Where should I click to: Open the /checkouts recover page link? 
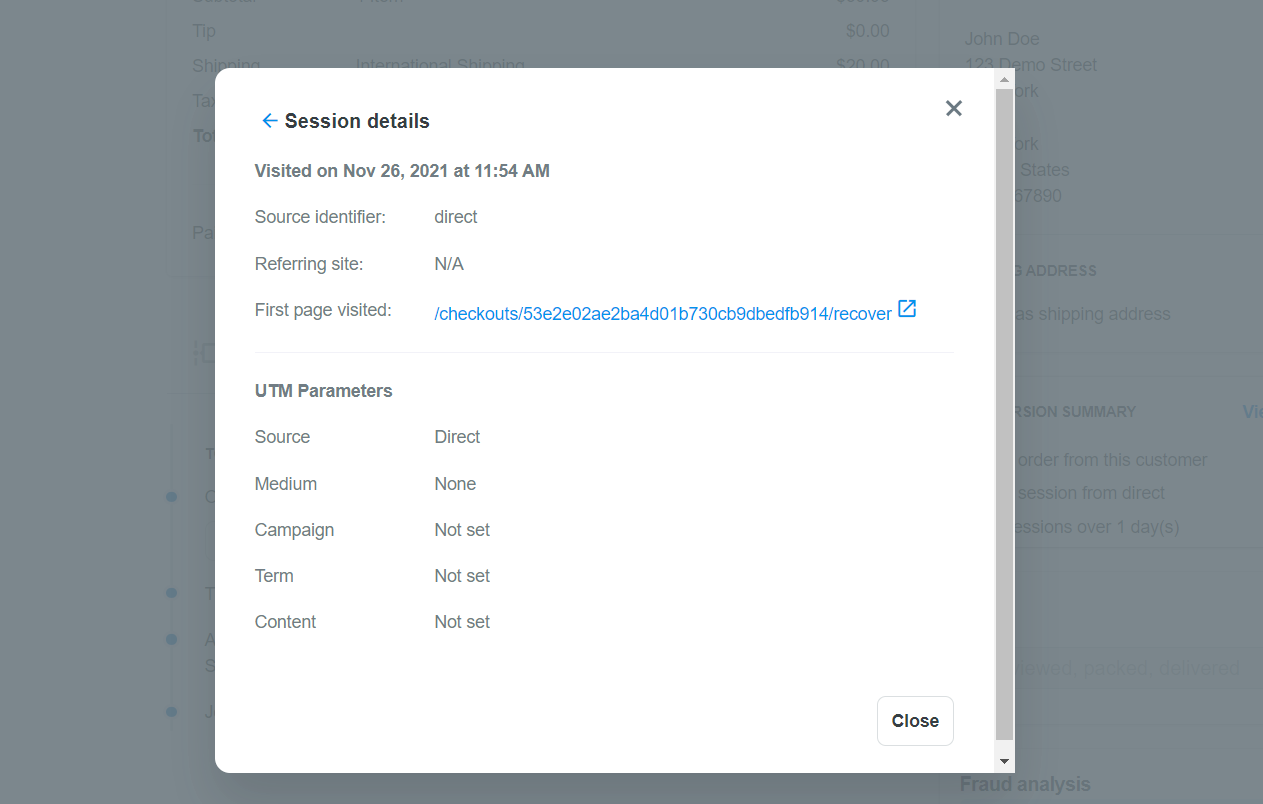pos(662,314)
